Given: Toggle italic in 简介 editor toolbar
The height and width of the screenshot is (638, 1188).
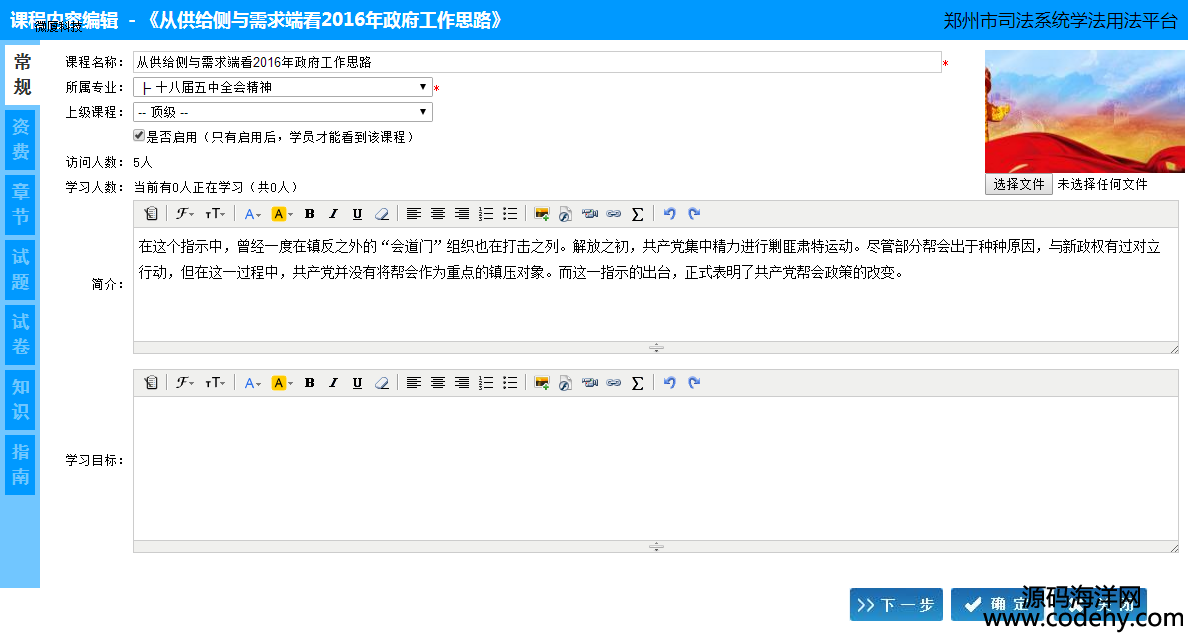Looking at the screenshot, I should (333, 214).
